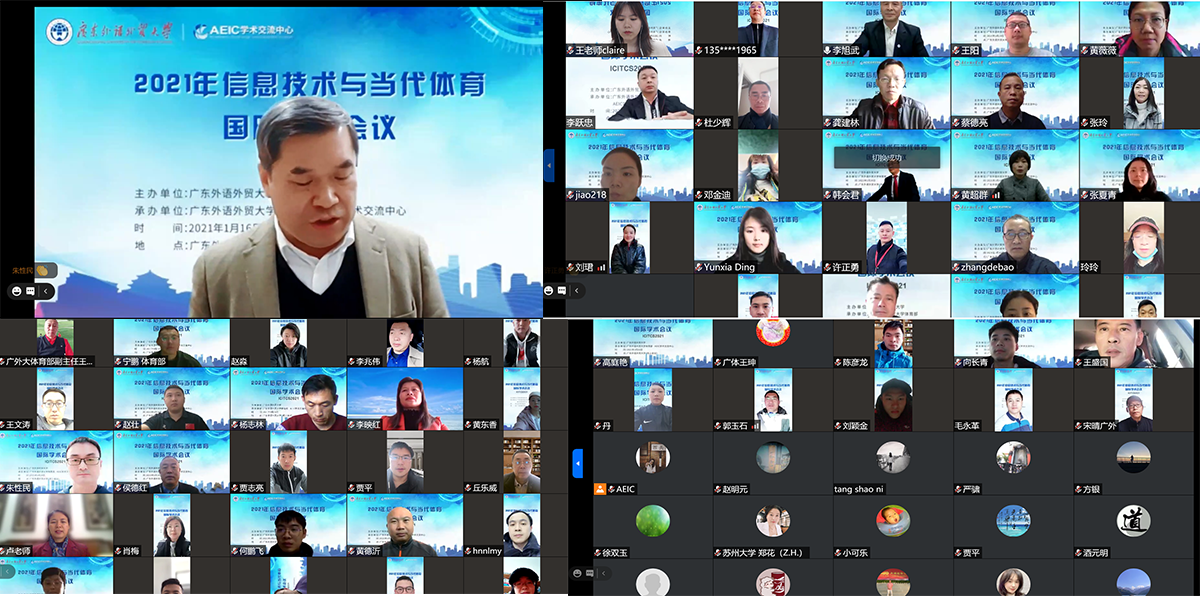1200x596 pixels.
Task: Click emoji reaction icon in speaker view
Action: [16, 290]
